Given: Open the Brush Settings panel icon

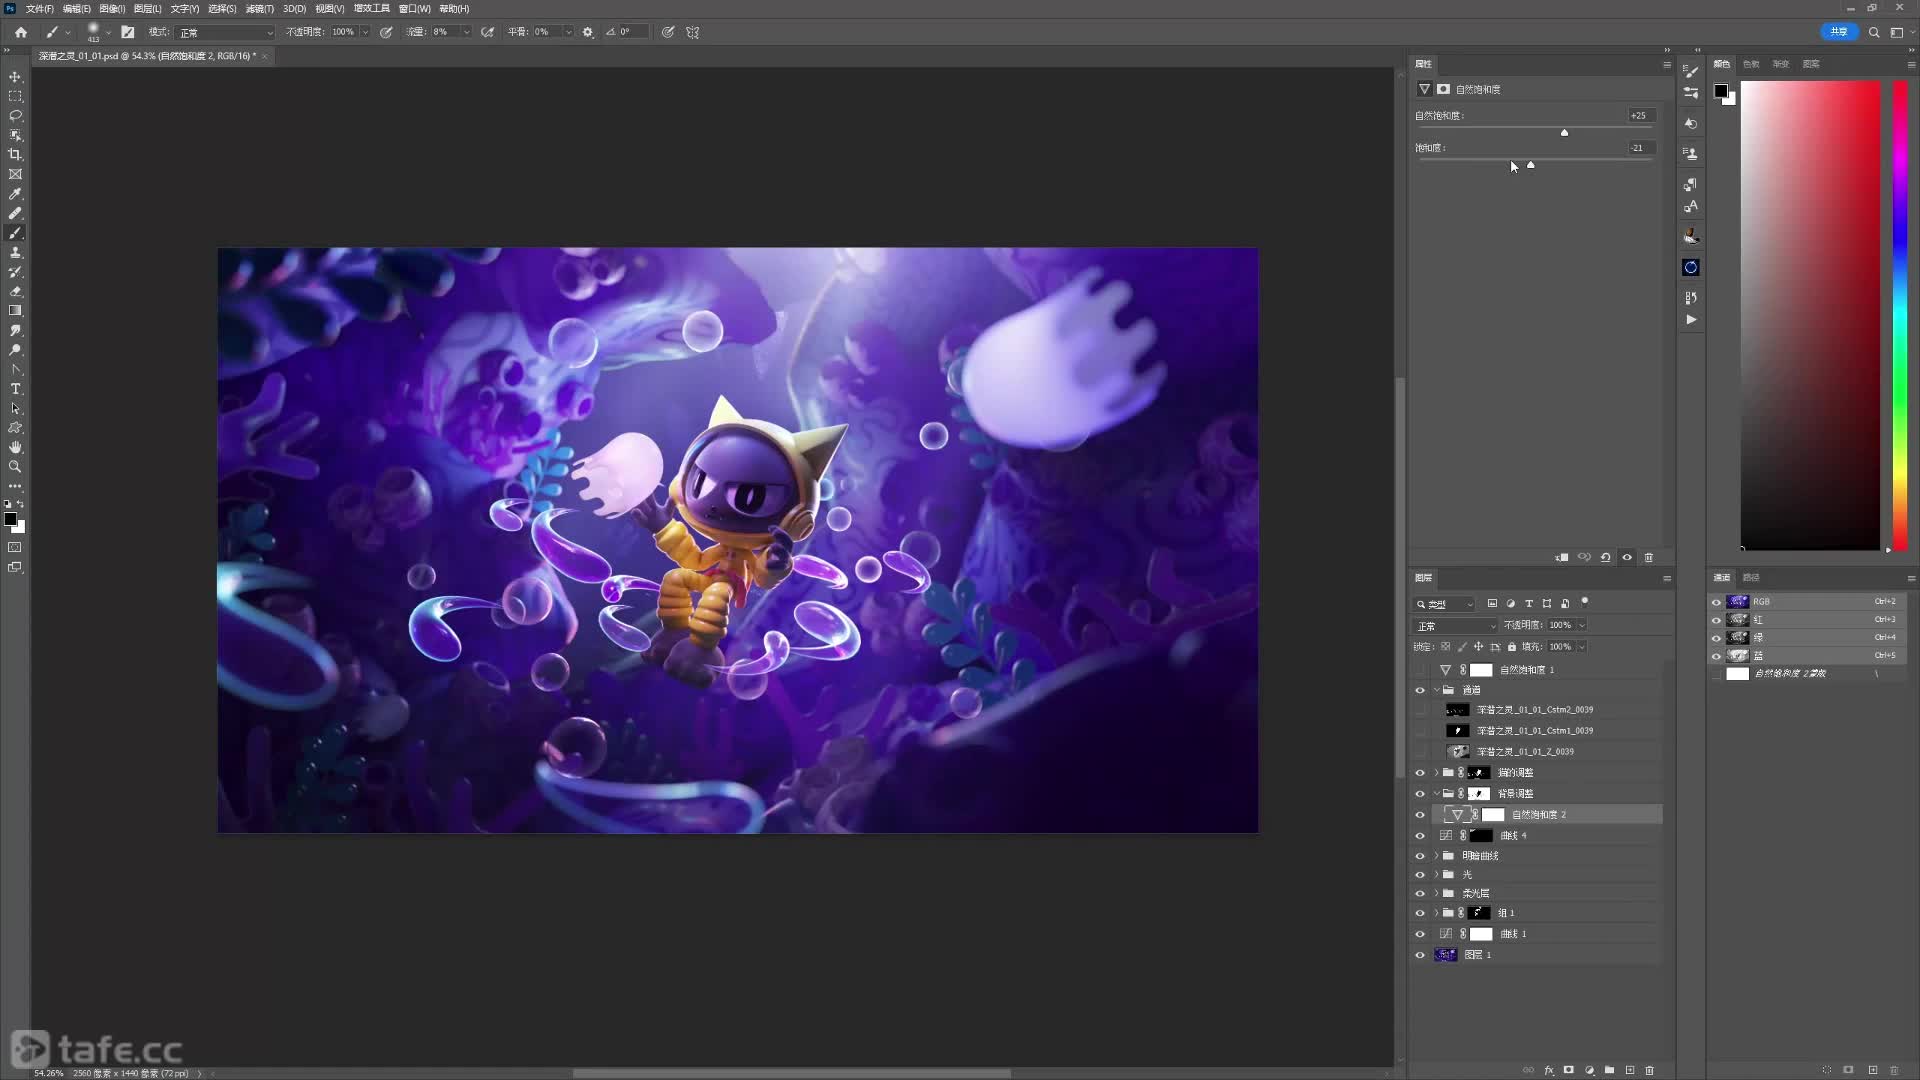Looking at the screenshot, I should click(x=1691, y=72).
